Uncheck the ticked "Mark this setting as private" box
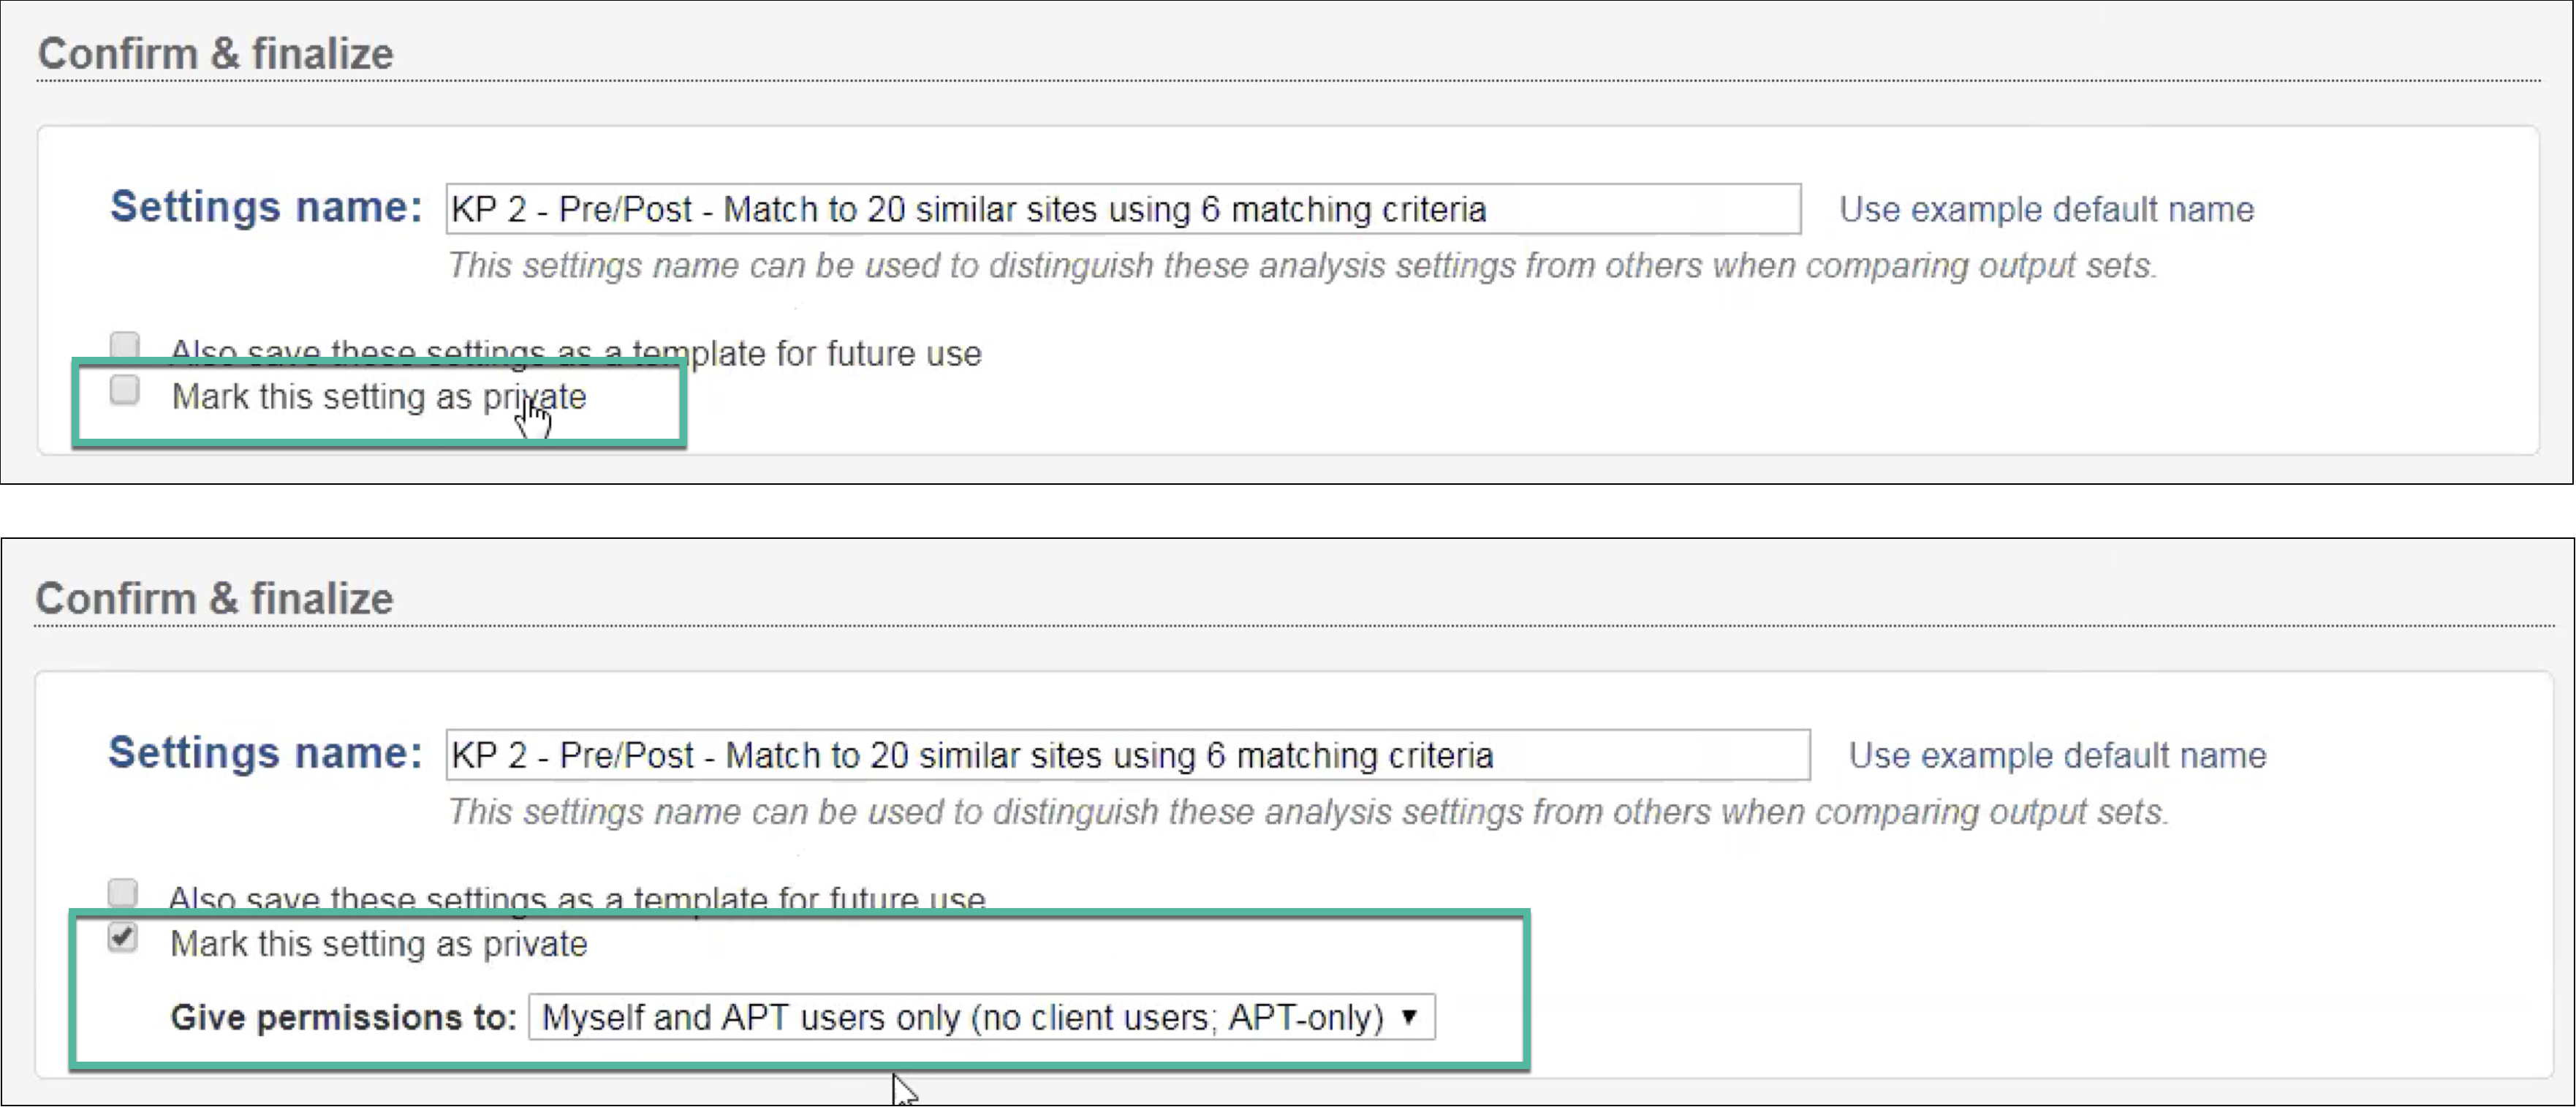Image resolution: width=2576 pixels, height=1107 pixels. (122, 937)
